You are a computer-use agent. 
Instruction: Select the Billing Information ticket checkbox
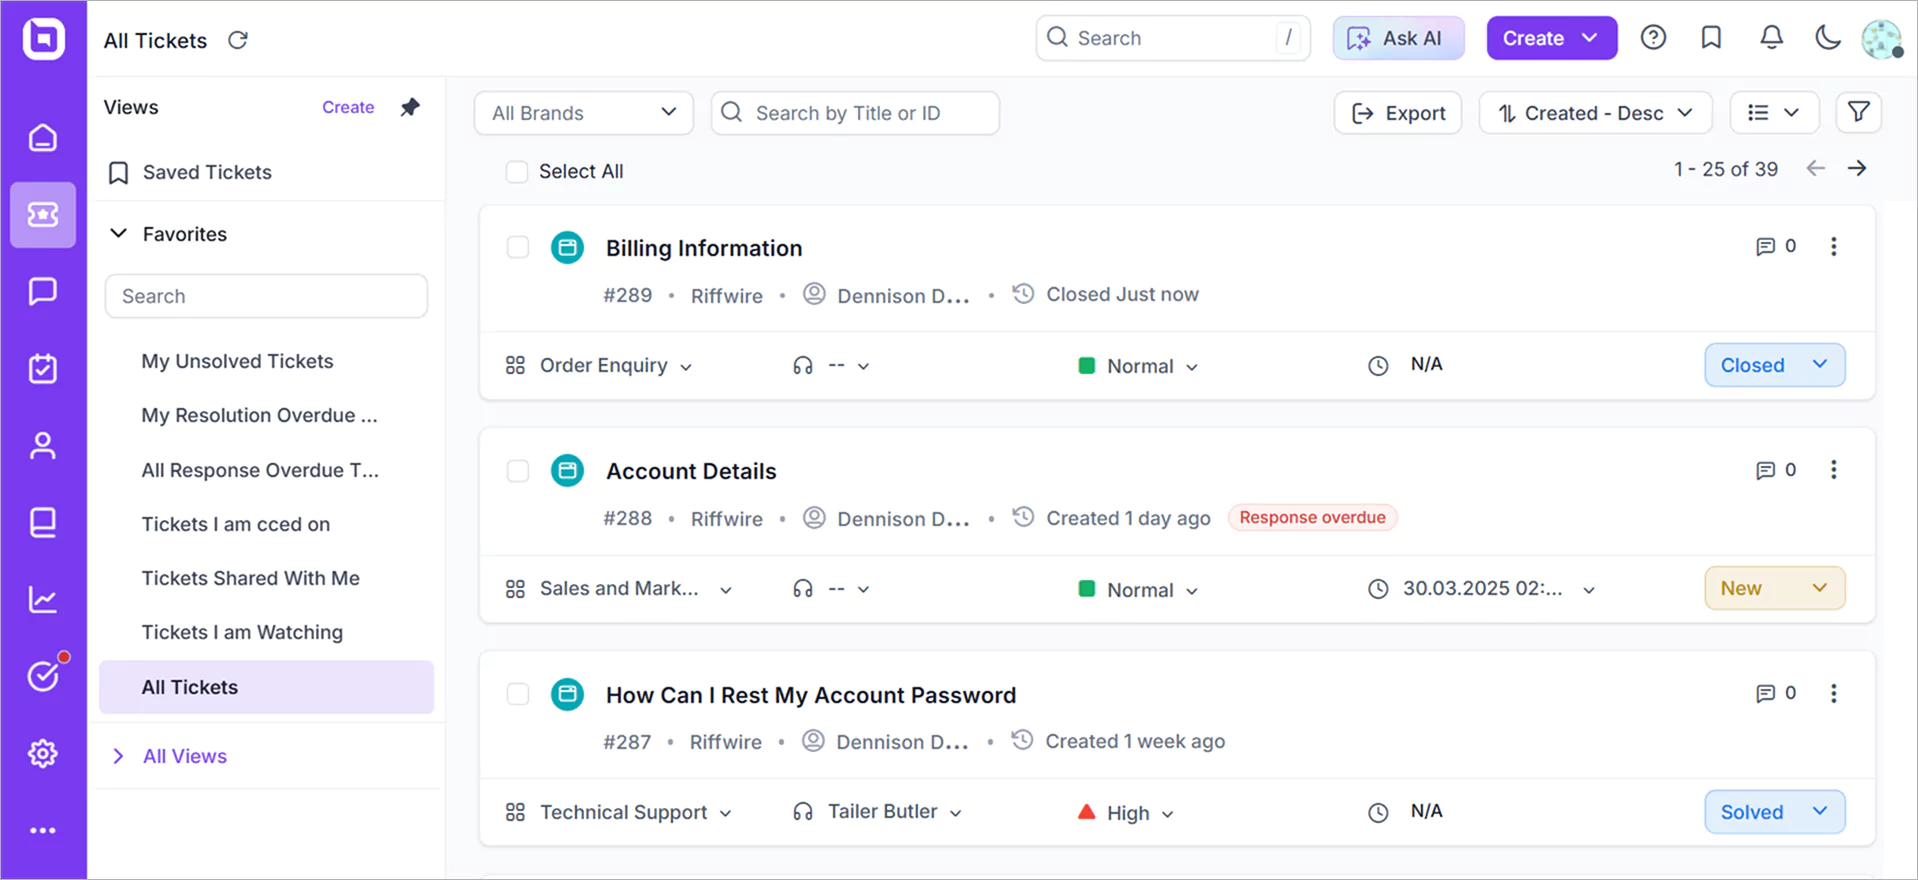[x=518, y=247]
